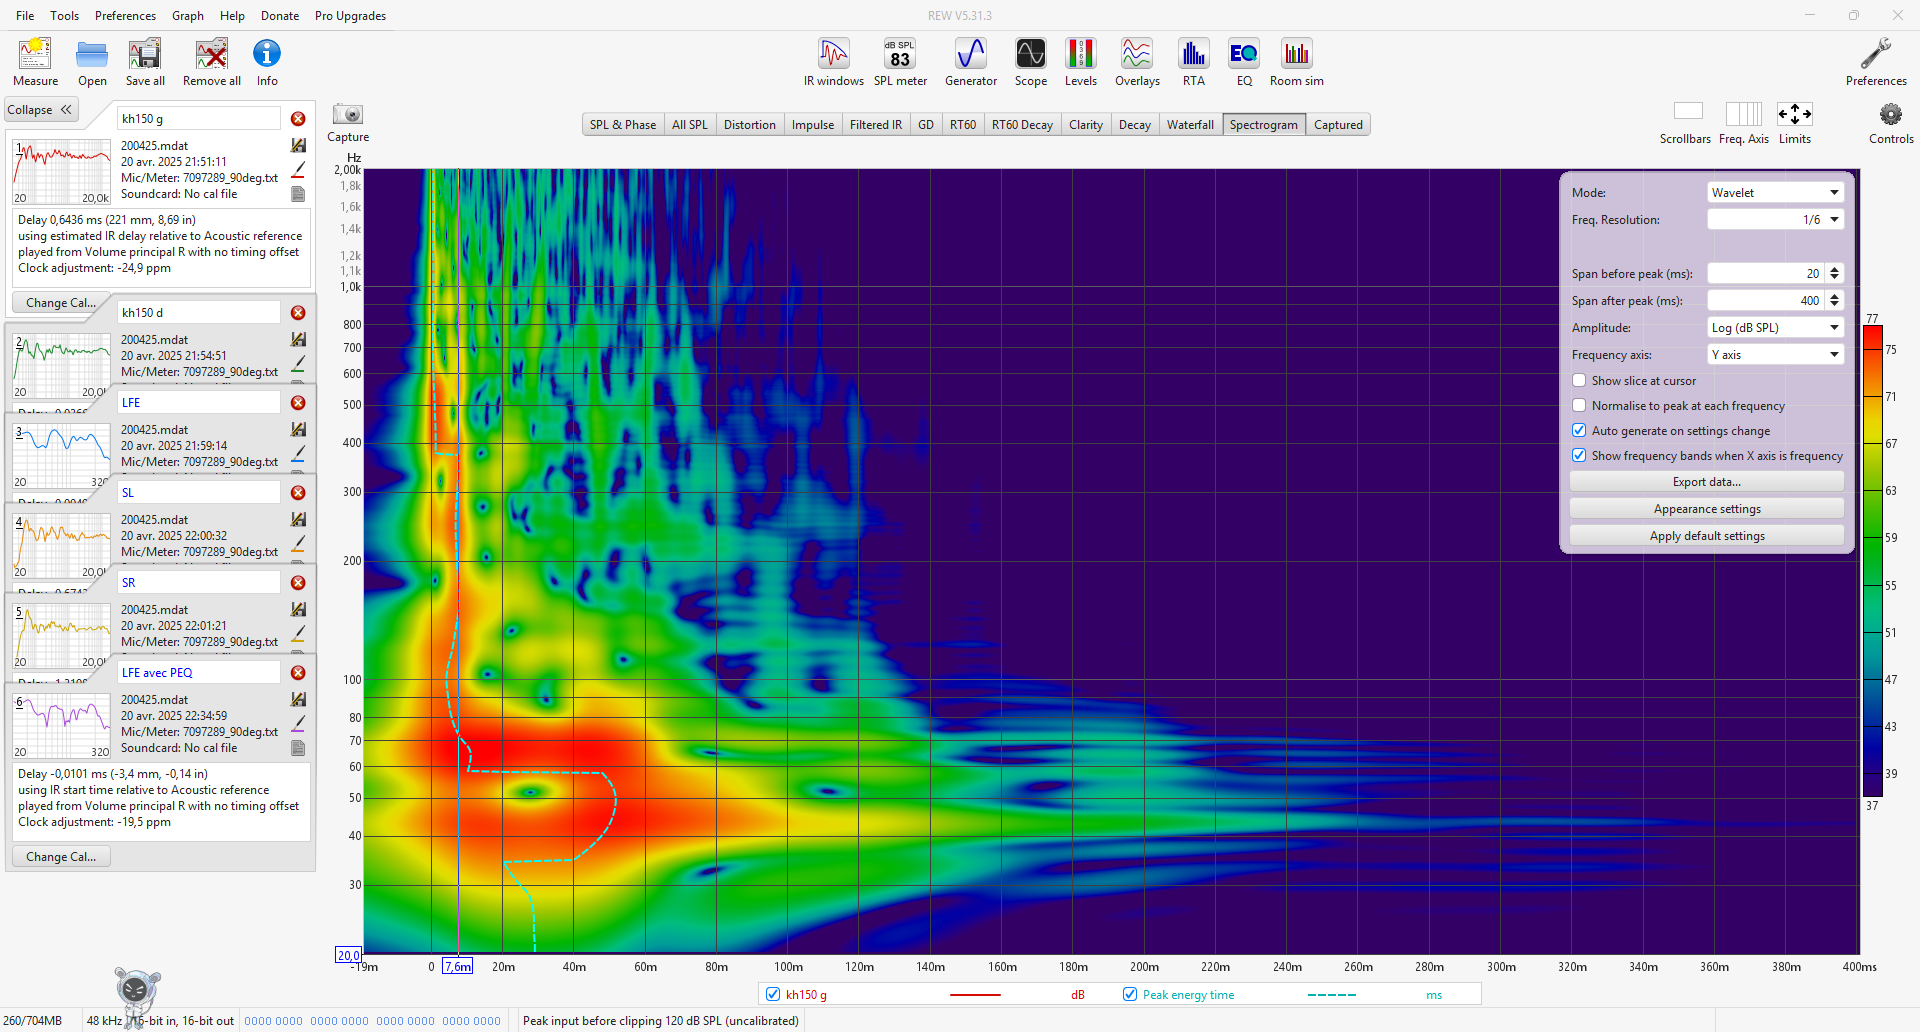Open graph Limits settings
This screenshot has height=1032, width=1920.
[x=1795, y=123]
